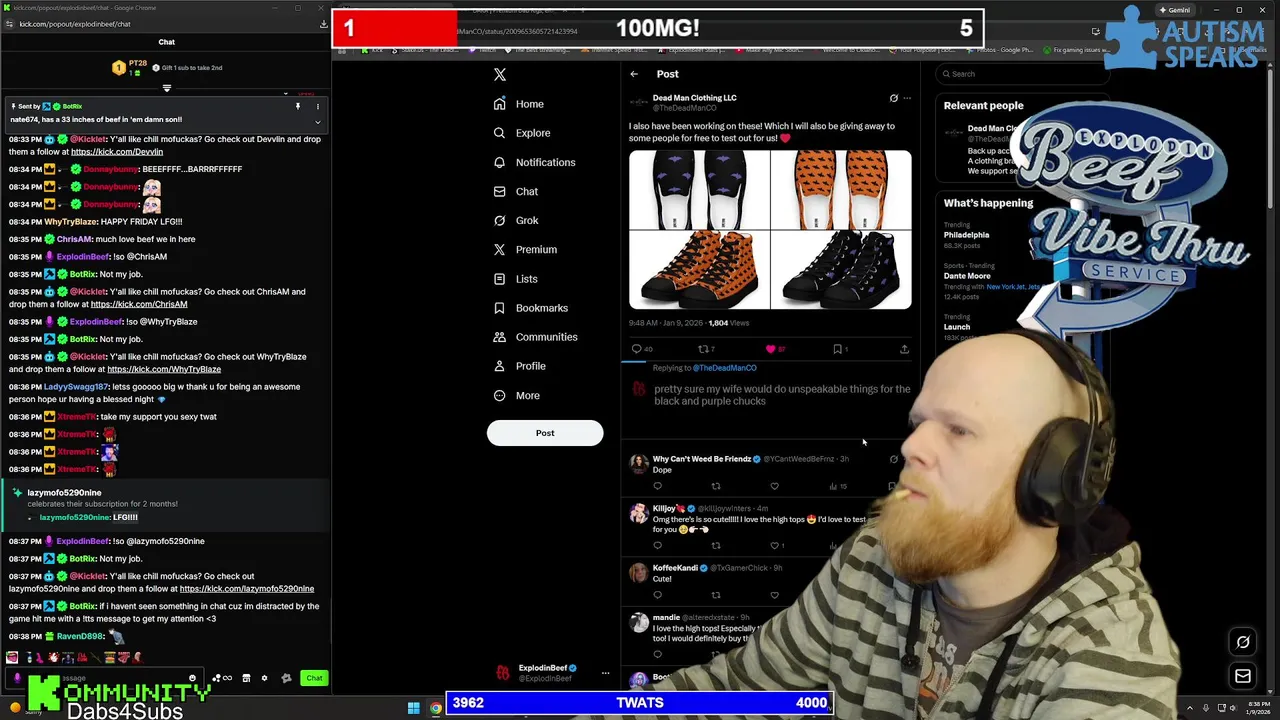Click Grok icon on Dead Man post
The height and width of the screenshot is (720, 1280).
click(893, 98)
